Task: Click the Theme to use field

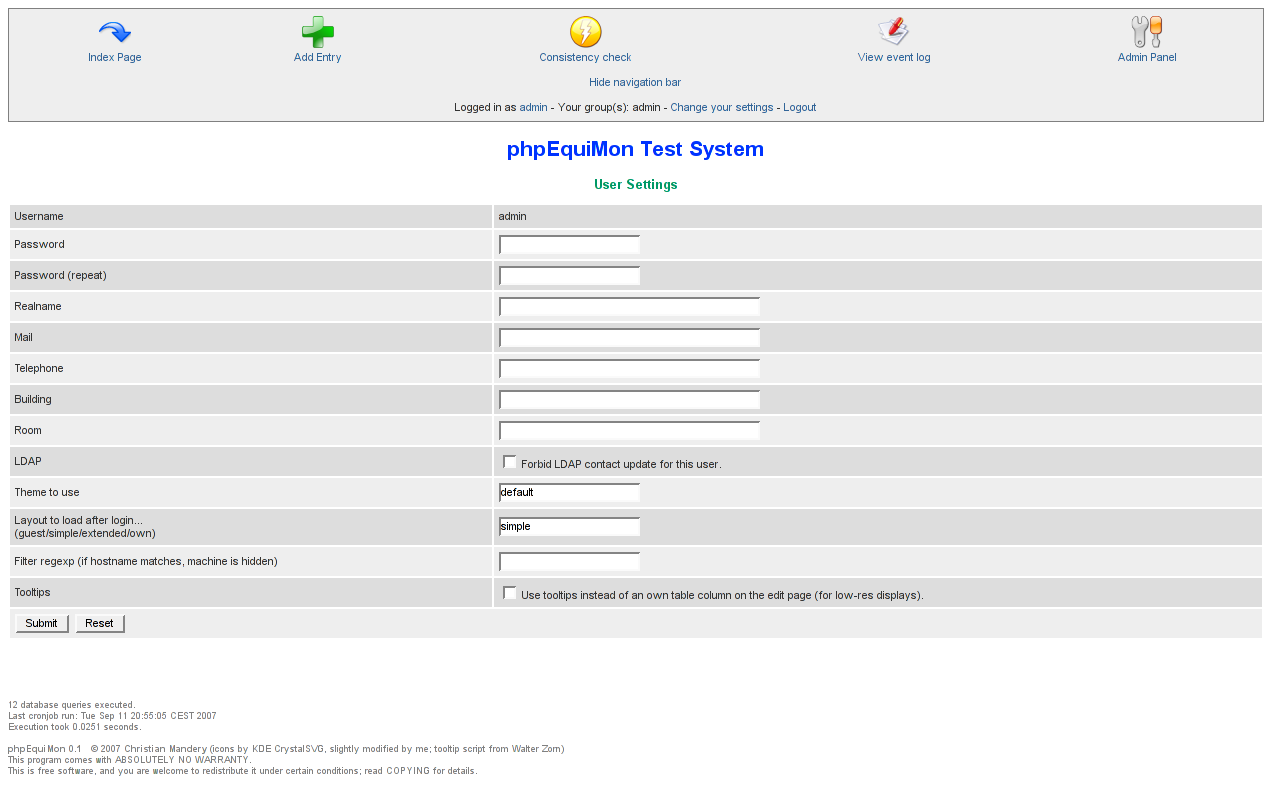Action: click(569, 493)
